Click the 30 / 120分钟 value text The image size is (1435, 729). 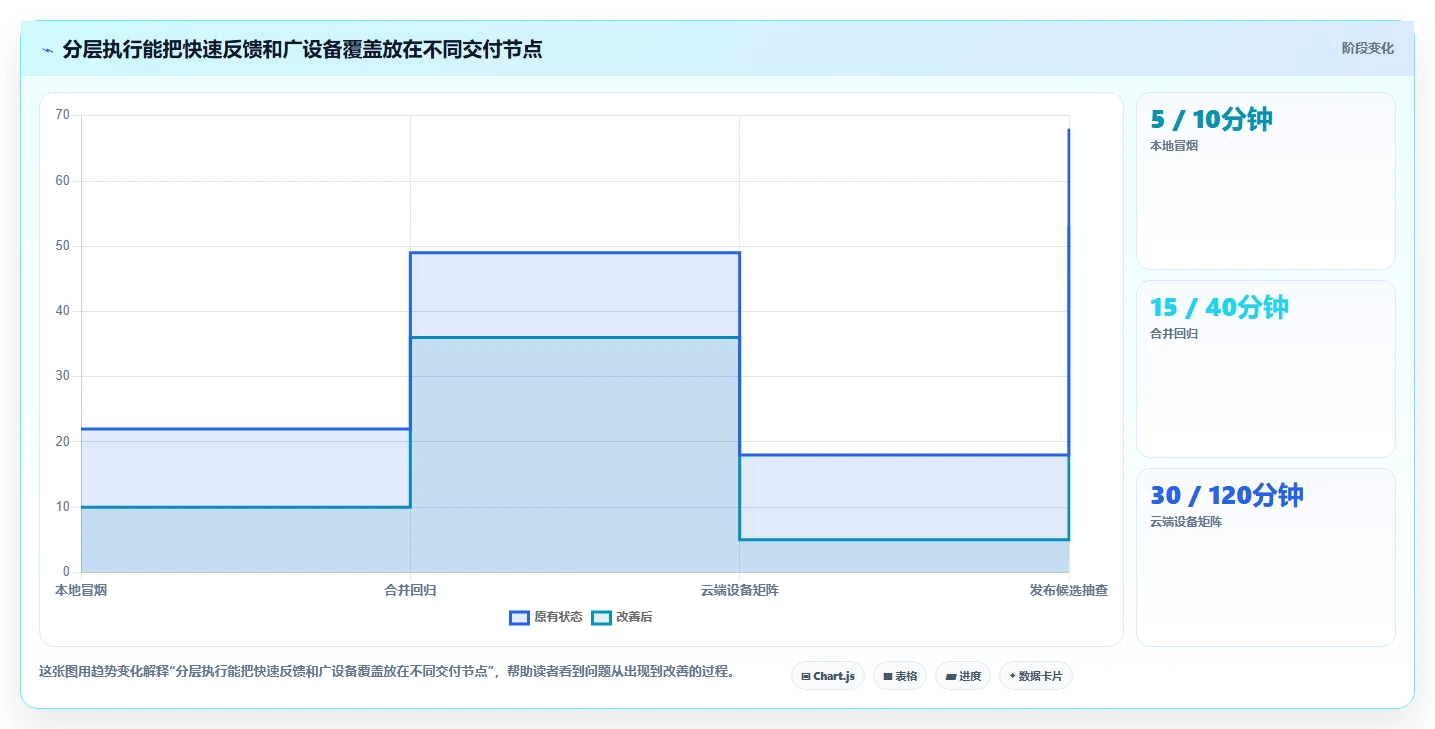tap(1227, 495)
